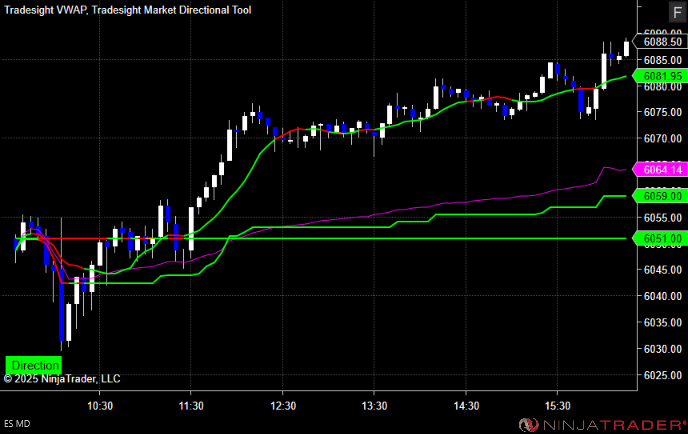The height and width of the screenshot is (434, 688).
Task: Click the copyright 2025 NinjaTrader, LLC text
Action: 62,379
